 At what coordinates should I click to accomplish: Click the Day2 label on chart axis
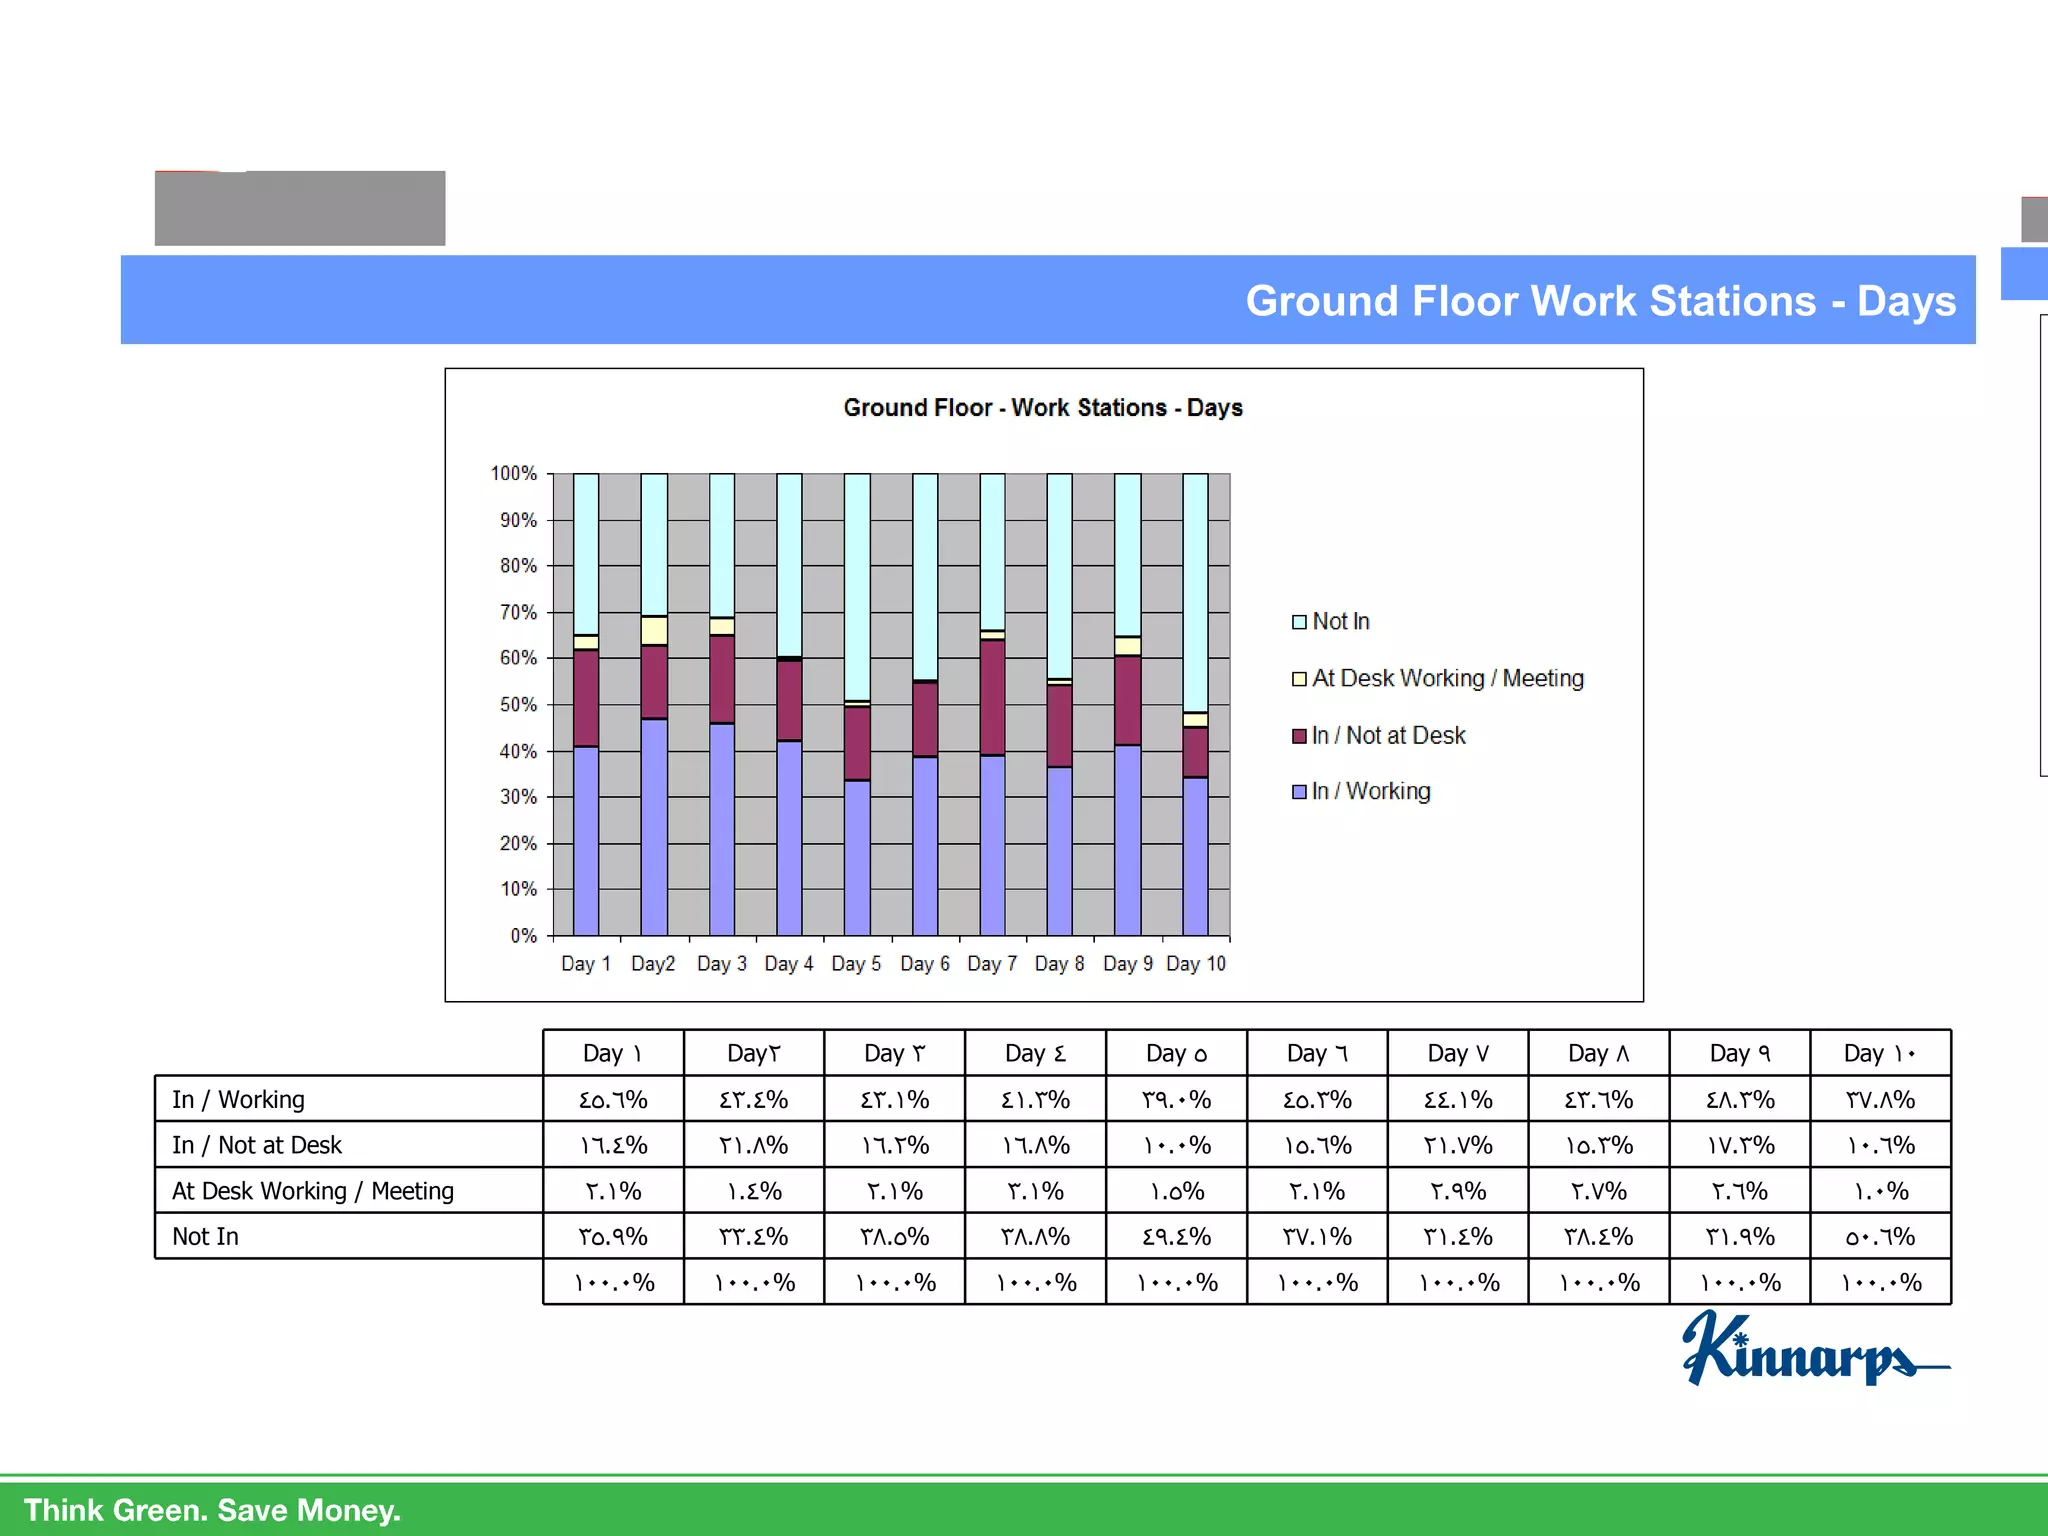653,964
